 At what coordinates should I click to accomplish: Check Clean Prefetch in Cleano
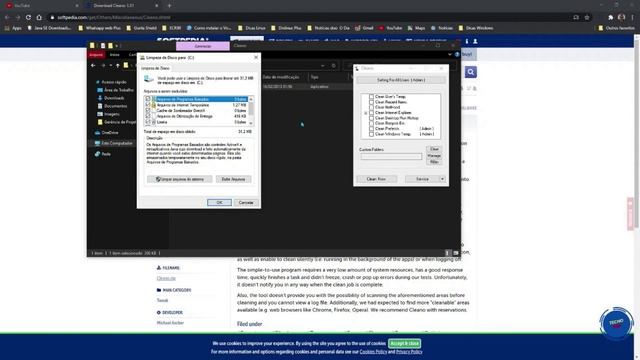(371, 129)
